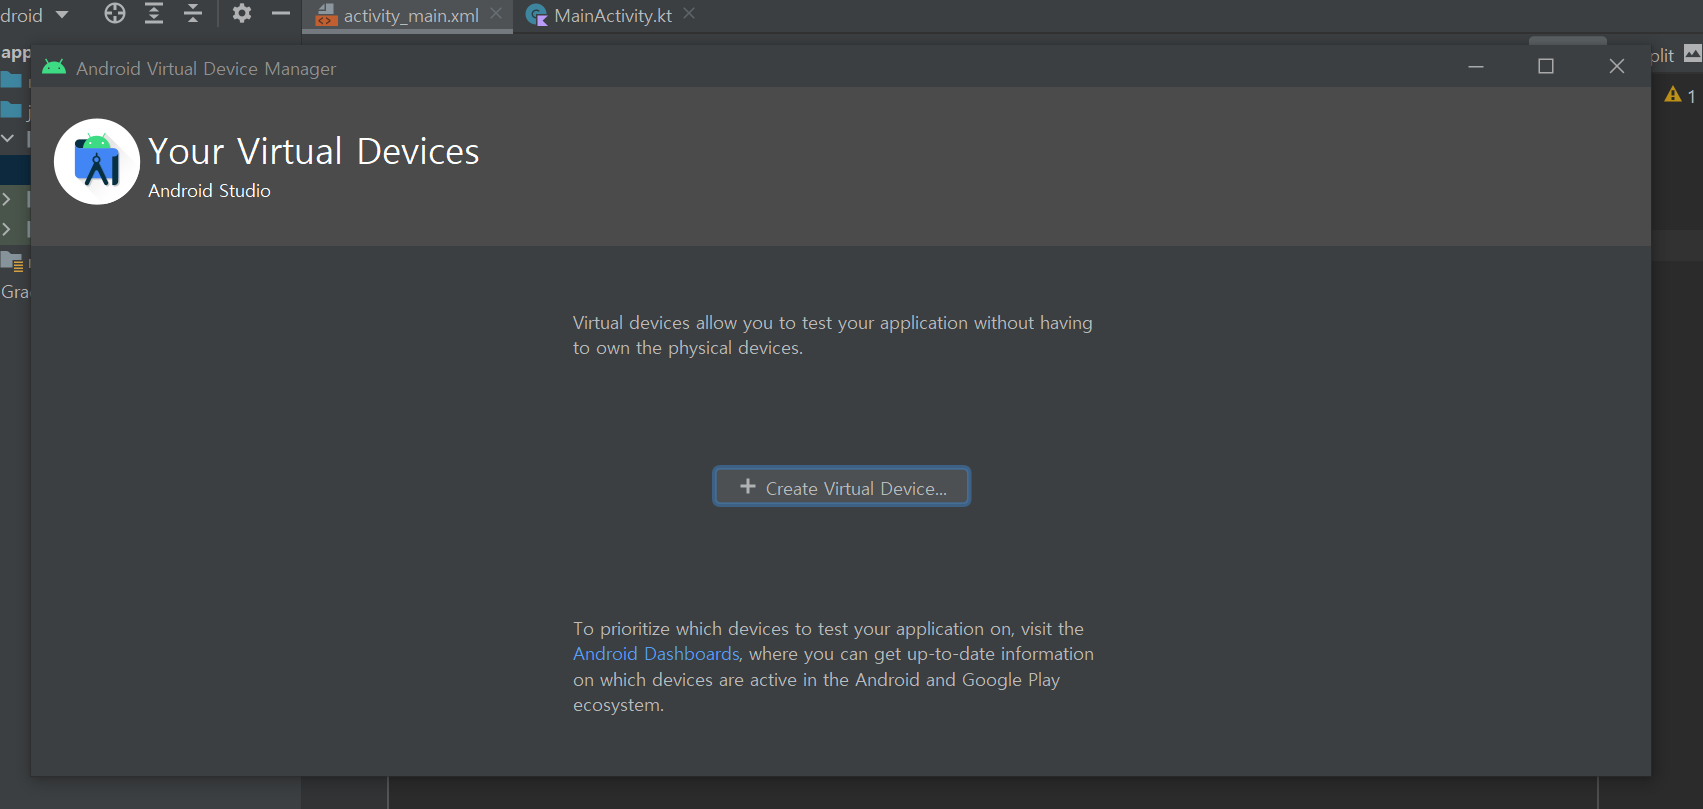Image resolution: width=1703 pixels, height=809 pixels.
Task: Click the Your Virtual Devices heading
Action: click(314, 152)
